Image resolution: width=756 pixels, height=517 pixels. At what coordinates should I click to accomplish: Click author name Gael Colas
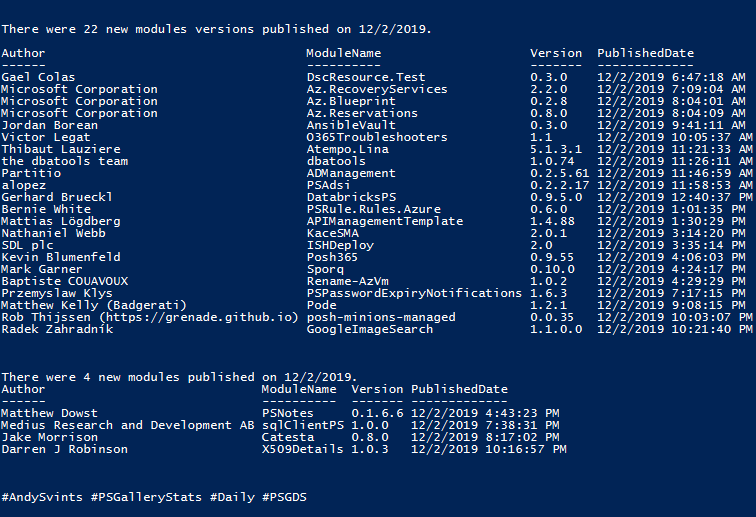click(38, 77)
